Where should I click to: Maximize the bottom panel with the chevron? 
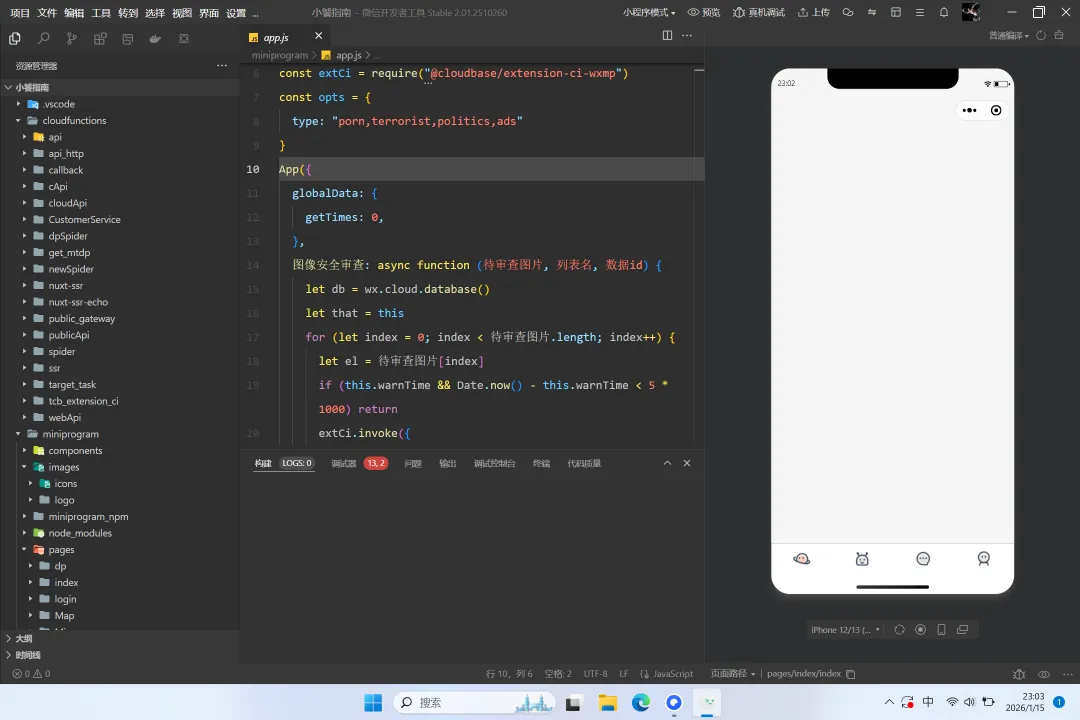(x=667, y=463)
